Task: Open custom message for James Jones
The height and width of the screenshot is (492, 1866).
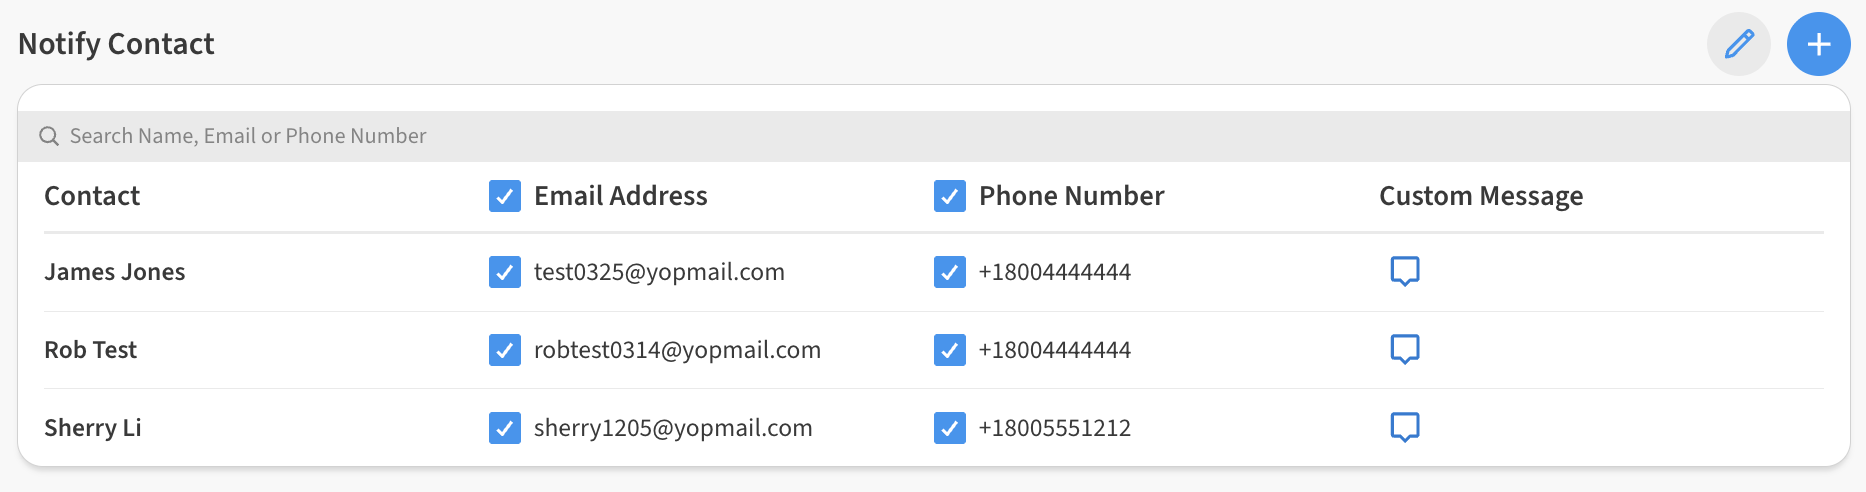Action: 1405,271
